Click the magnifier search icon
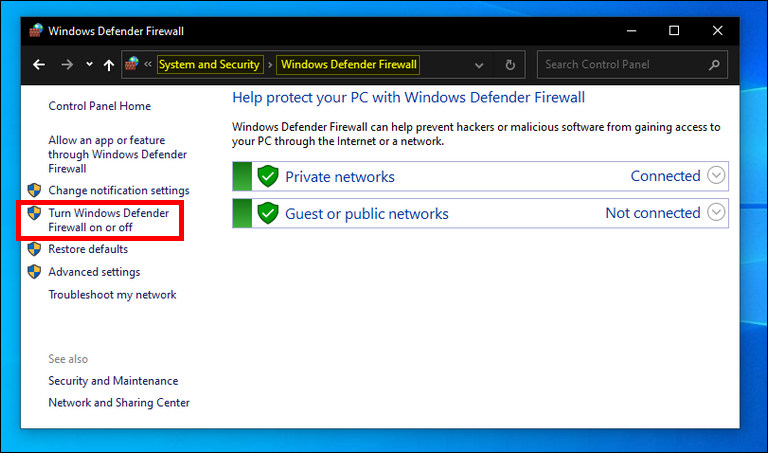 tap(714, 65)
